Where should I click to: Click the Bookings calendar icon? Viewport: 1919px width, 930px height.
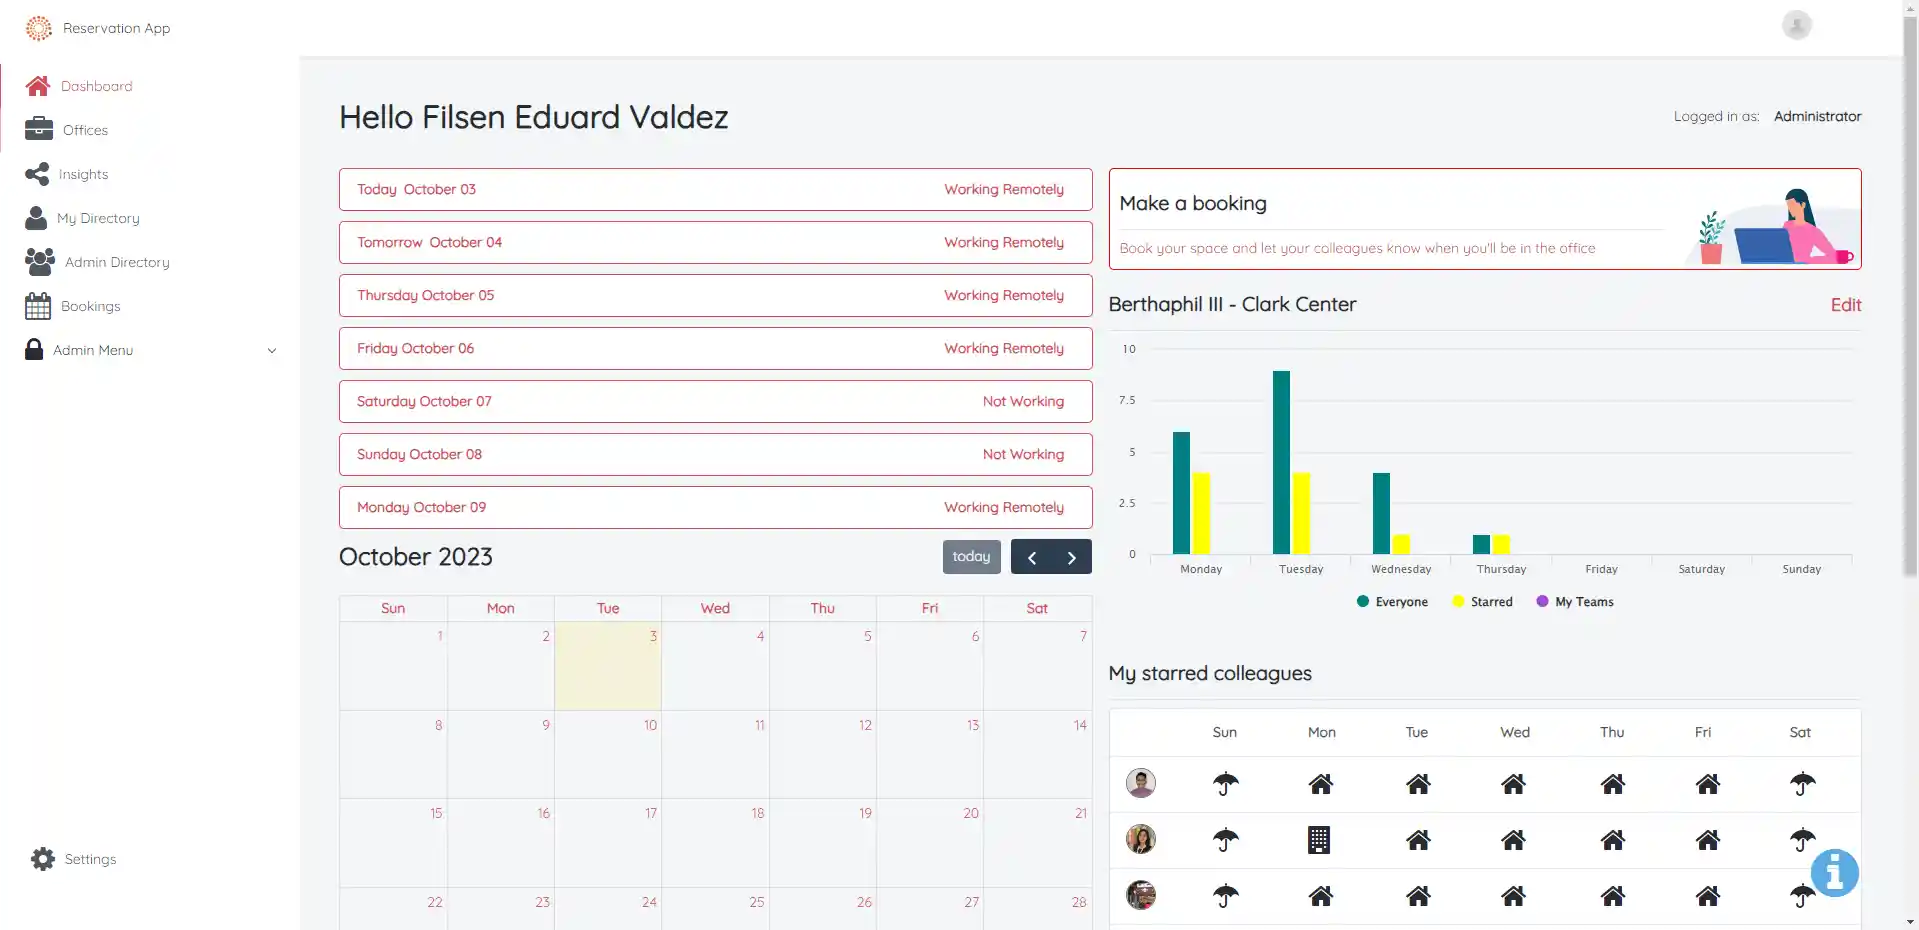pos(38,306)
